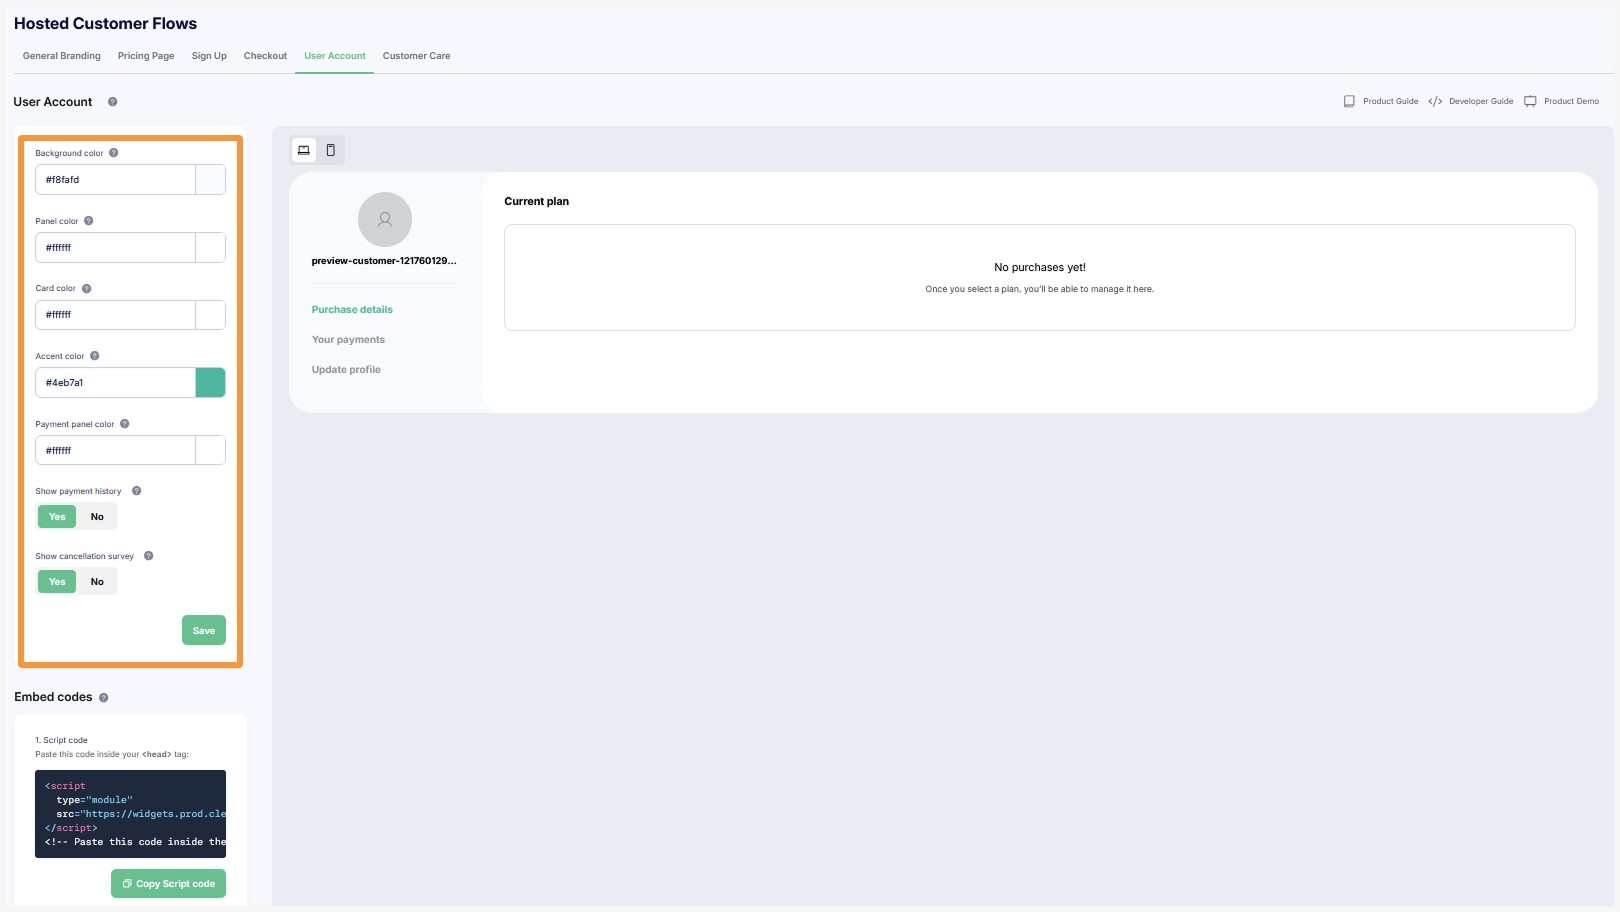Image resolution: width=1620 pixels, height=912 pixels.
Task: Click the Card color help icon
Action: (87, 289)
